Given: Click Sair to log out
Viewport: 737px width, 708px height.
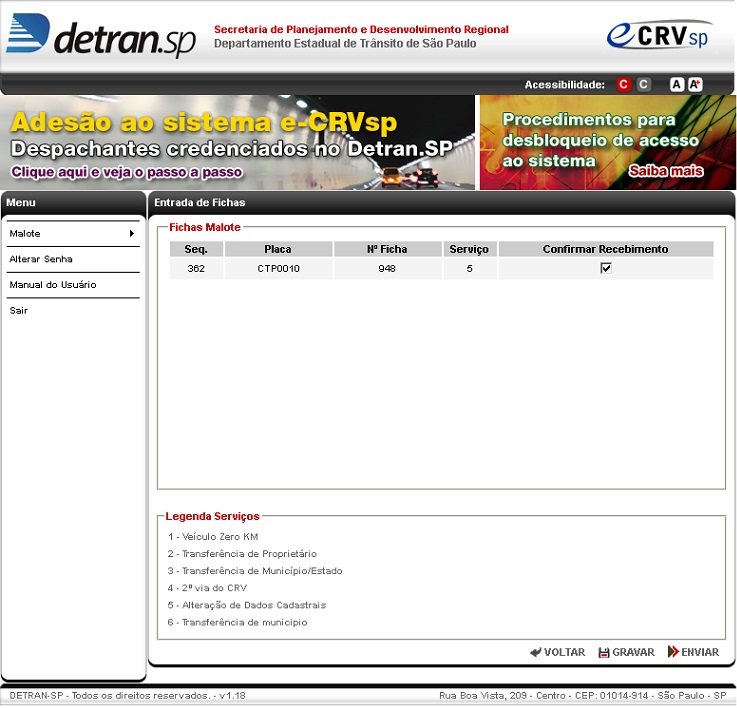Looking at the screenshot, I should click(19, 311).
